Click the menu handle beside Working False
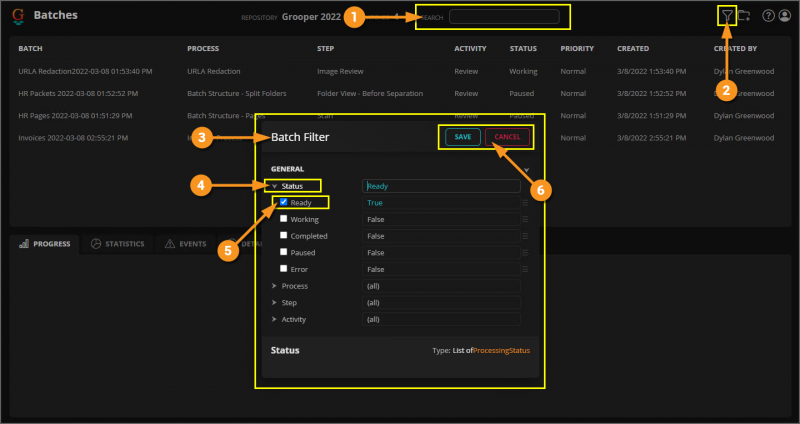Image resolution: width=800 pixels, height=424 pixels. click(x=525, y=219)
